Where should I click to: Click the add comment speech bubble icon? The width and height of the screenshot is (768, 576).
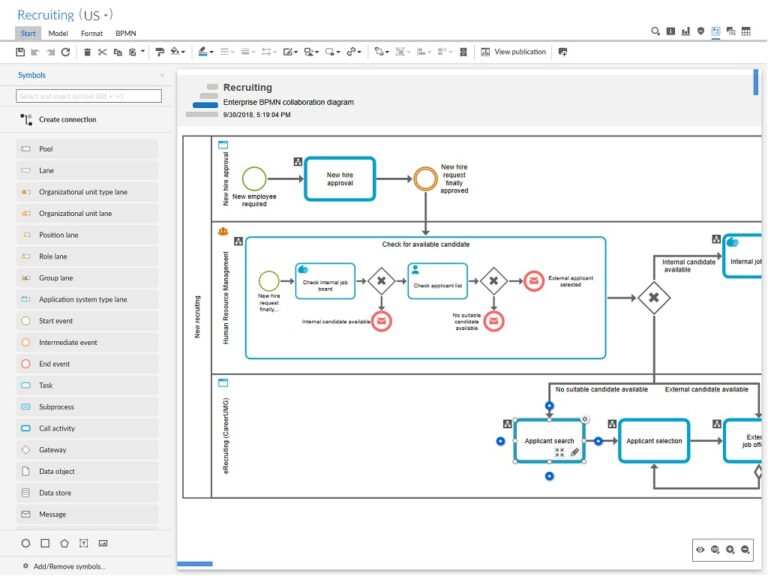tap(563, 52)
